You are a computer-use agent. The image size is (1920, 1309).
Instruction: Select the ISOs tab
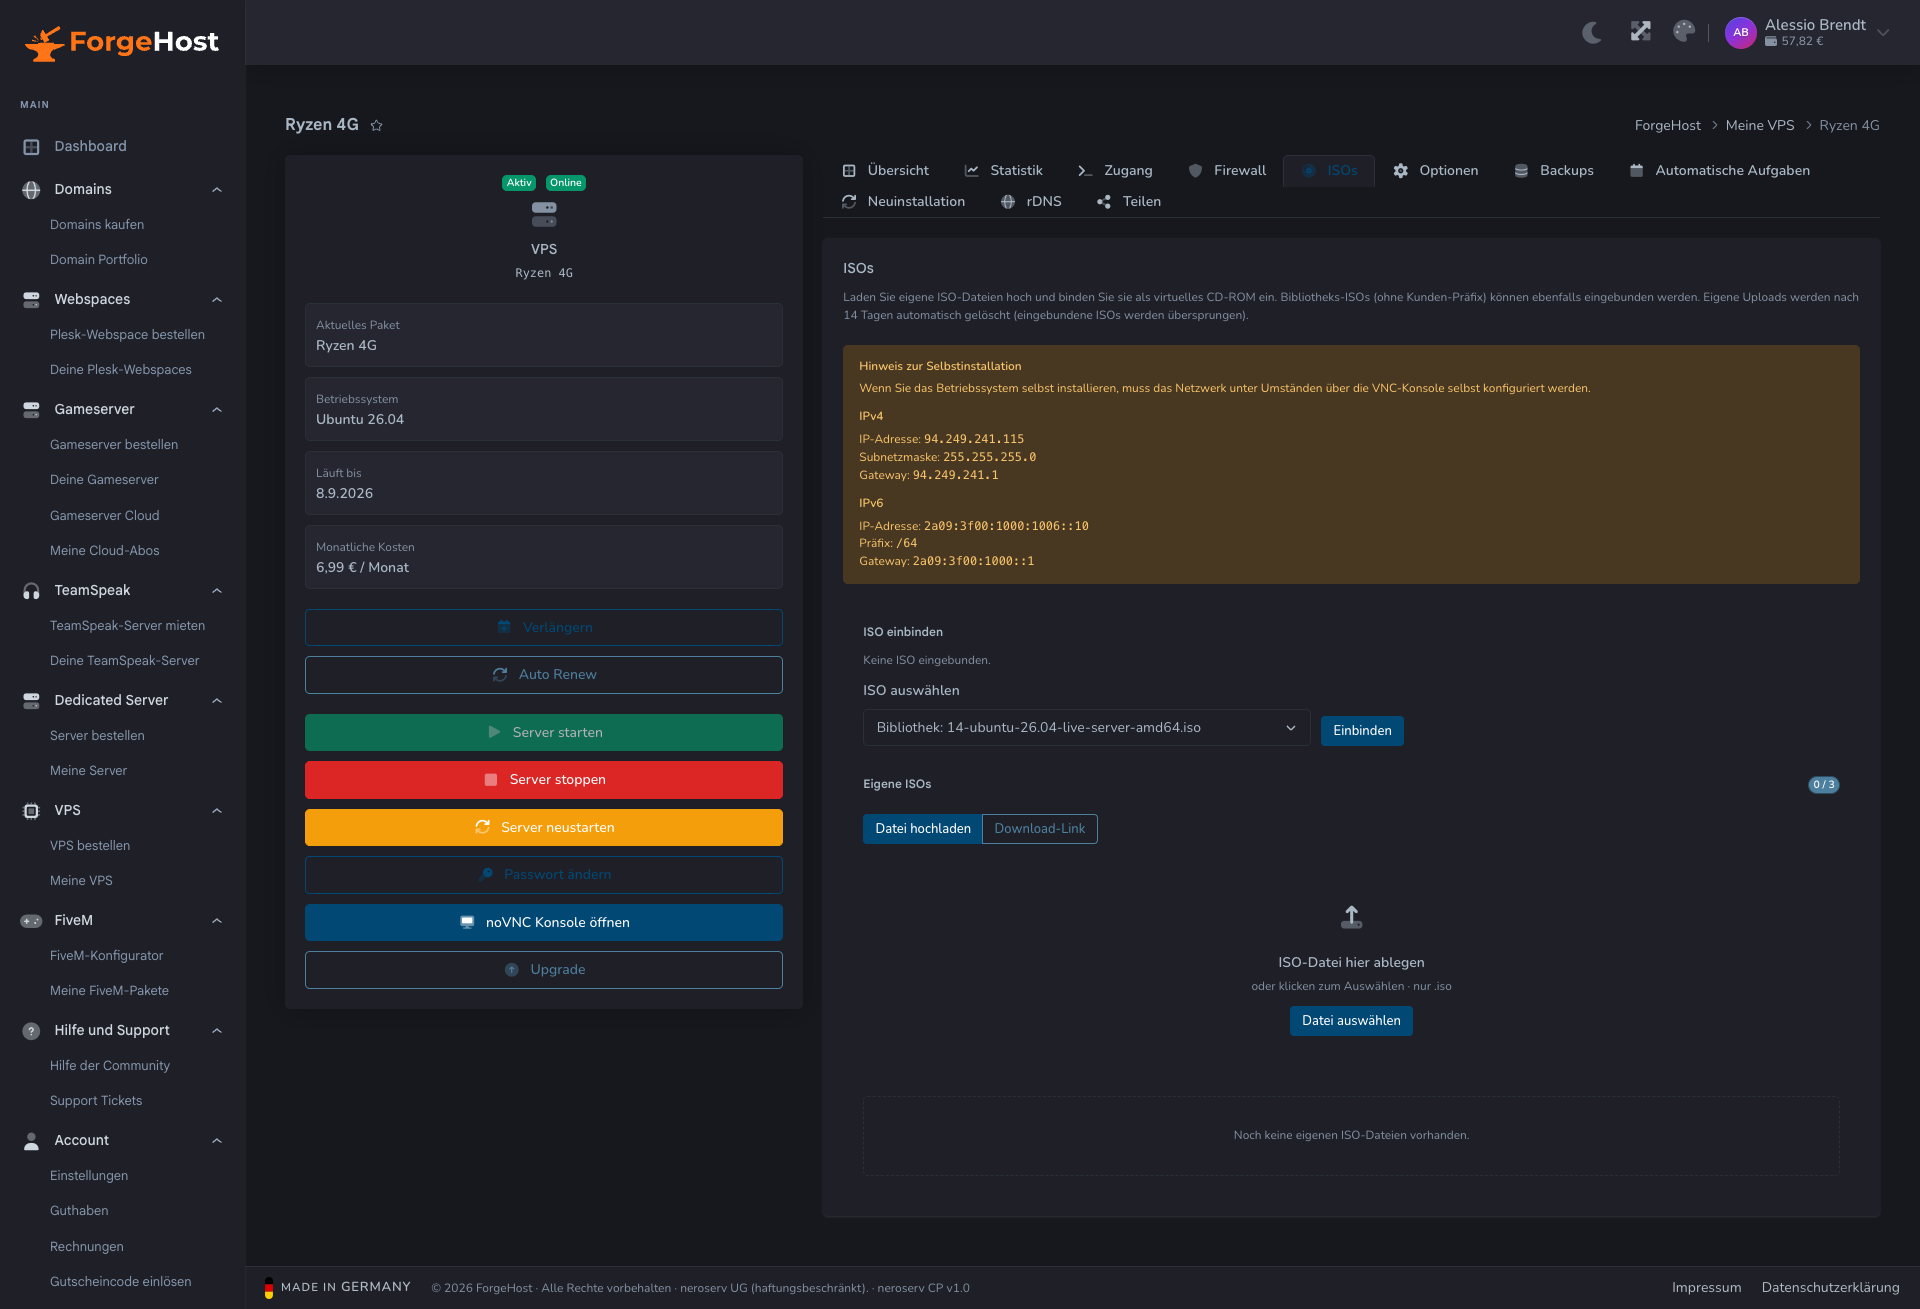(x=1329, y=170)
